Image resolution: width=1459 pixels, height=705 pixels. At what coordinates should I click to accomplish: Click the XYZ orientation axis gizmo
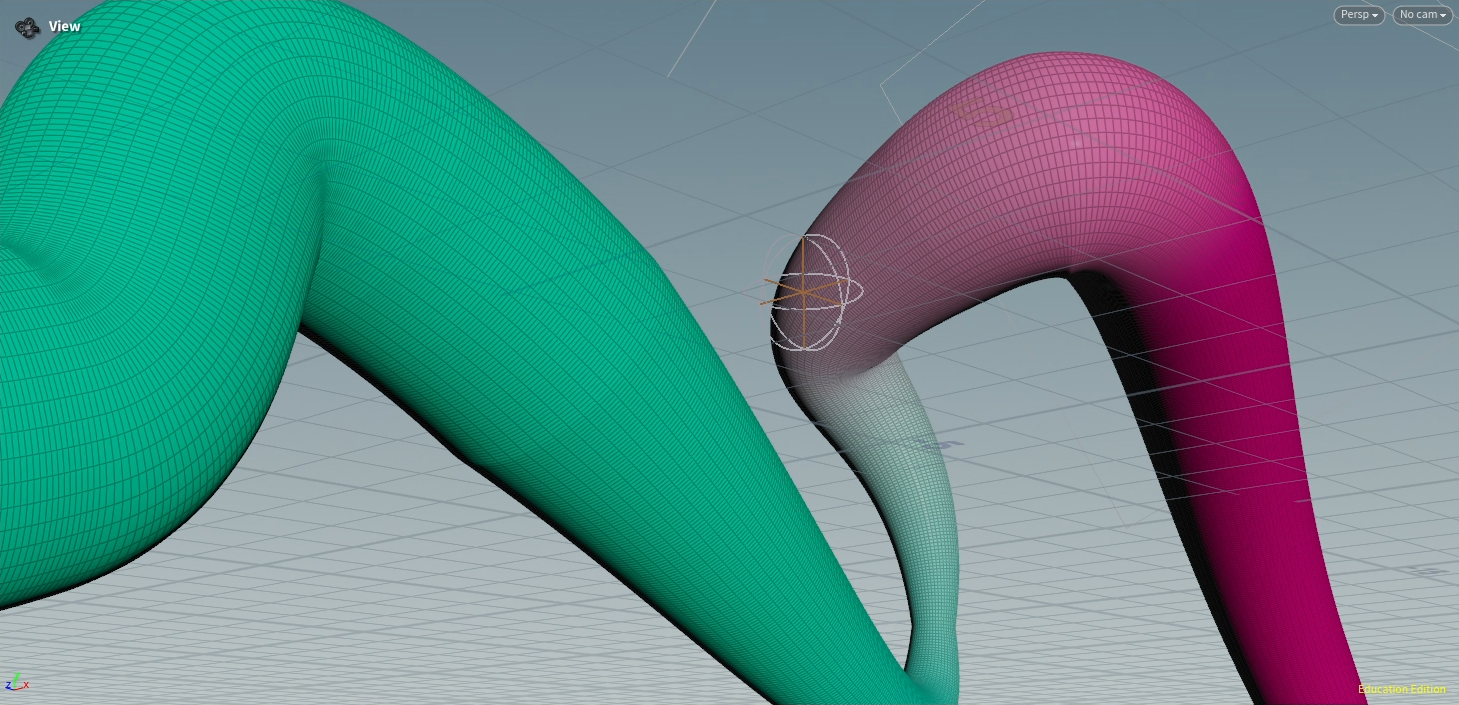(15, 684)
